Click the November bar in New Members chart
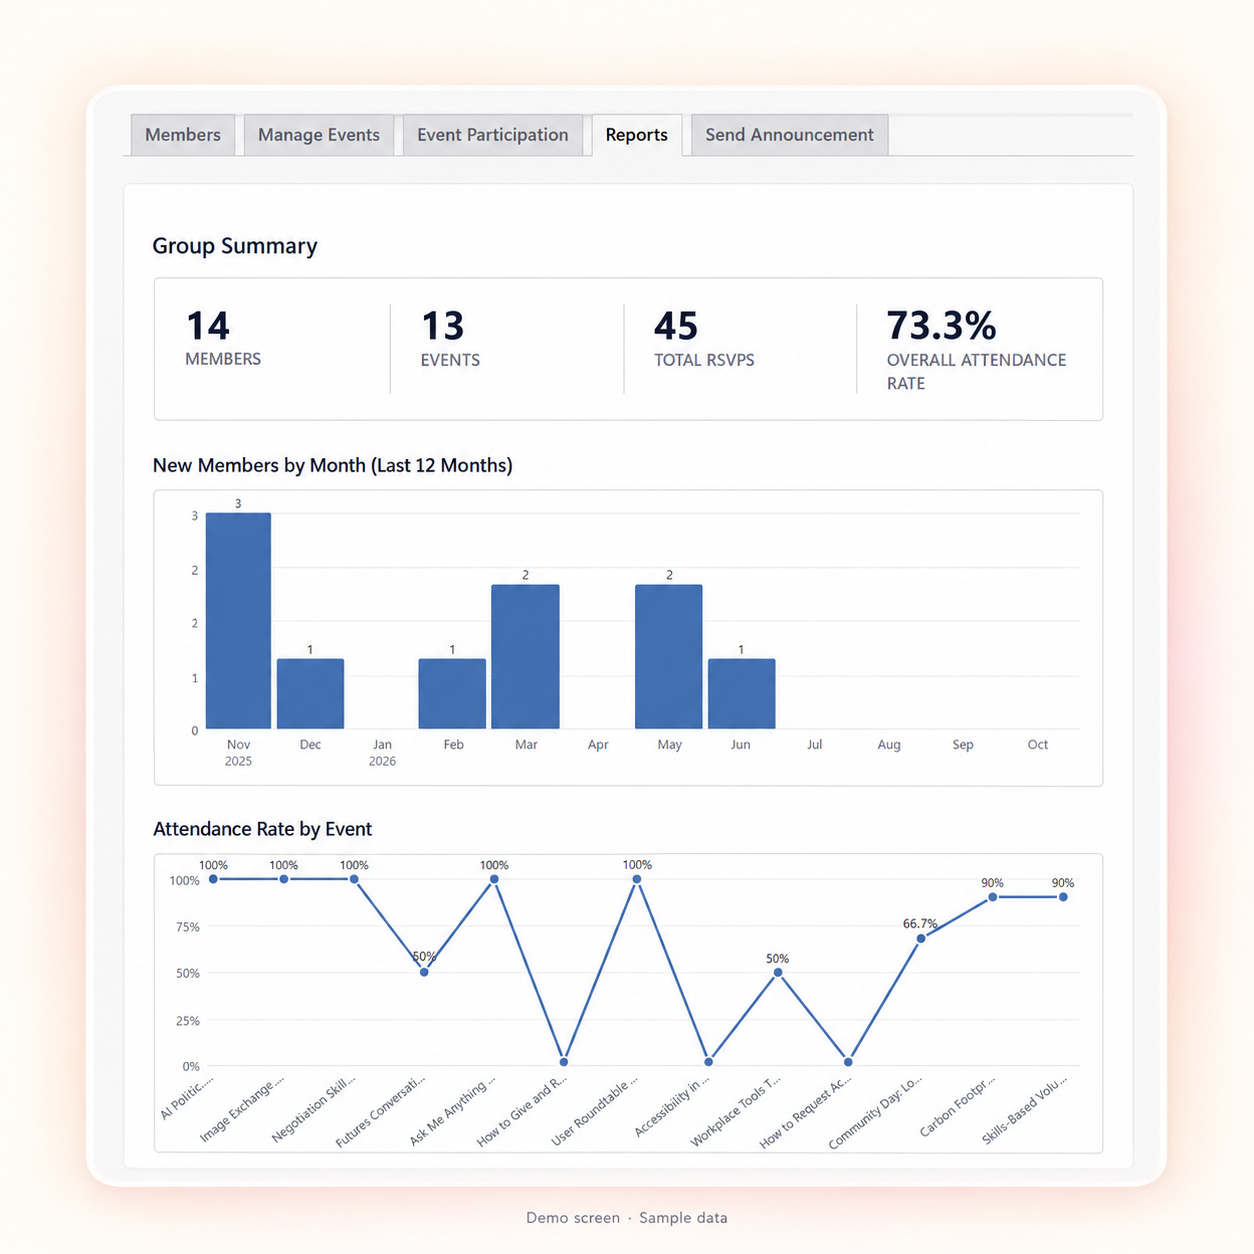 coord(238,621)
